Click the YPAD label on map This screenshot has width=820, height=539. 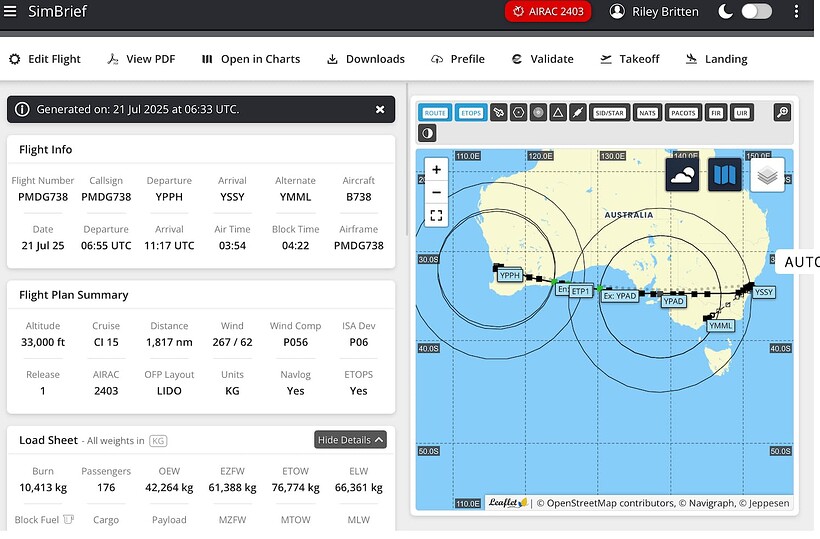[673, 301]
